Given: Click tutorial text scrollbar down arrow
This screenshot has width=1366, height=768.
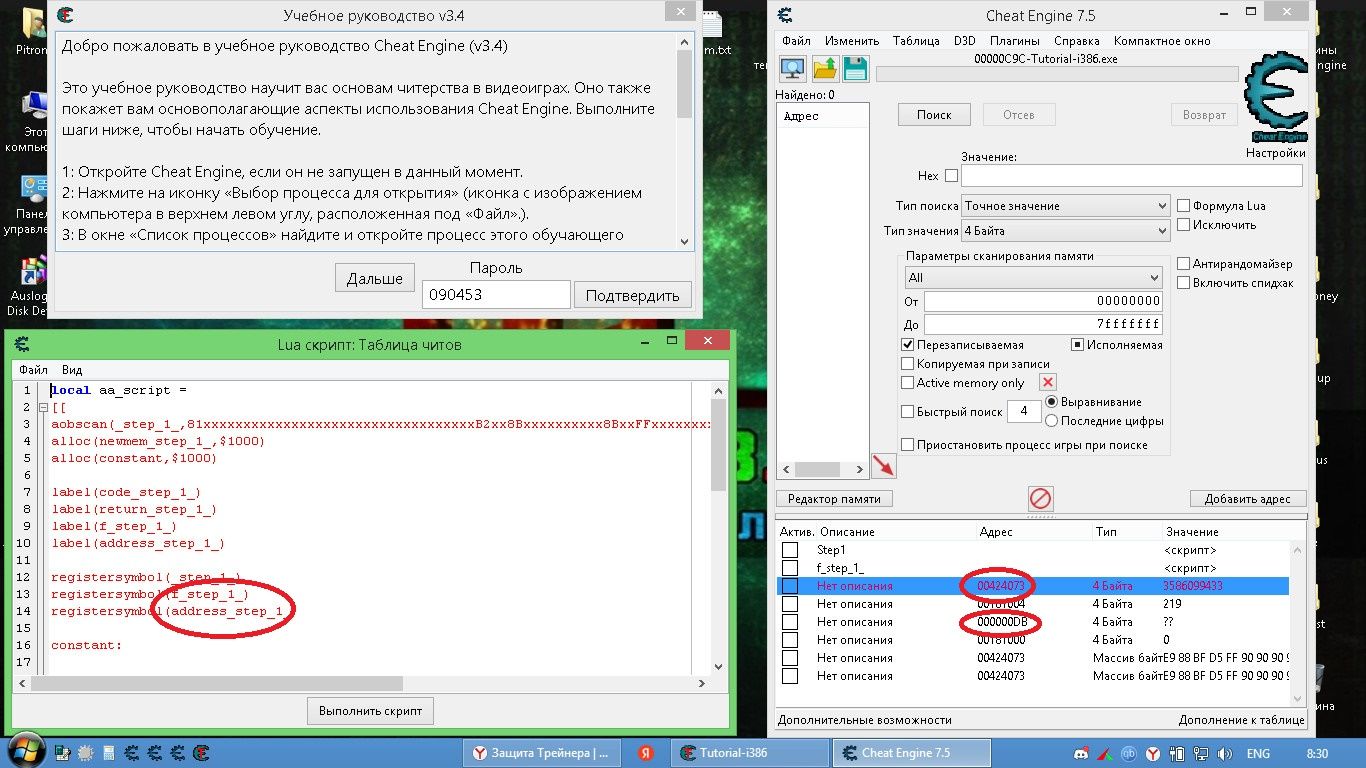Looking at the screenshot, I should [685, 241].
